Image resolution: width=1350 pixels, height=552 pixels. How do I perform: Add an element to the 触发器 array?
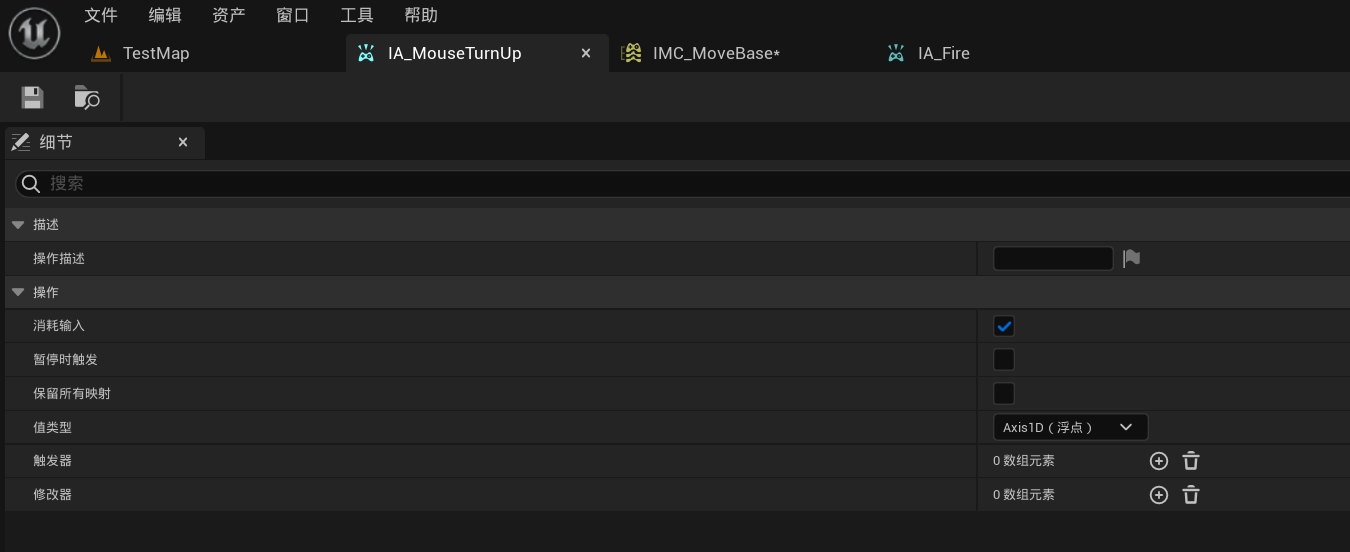[x=1159, y=461]
